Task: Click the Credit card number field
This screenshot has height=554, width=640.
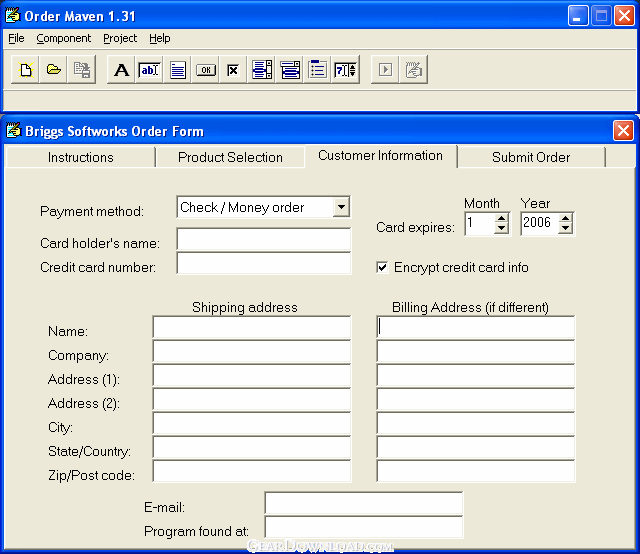Action: (264, 263)
